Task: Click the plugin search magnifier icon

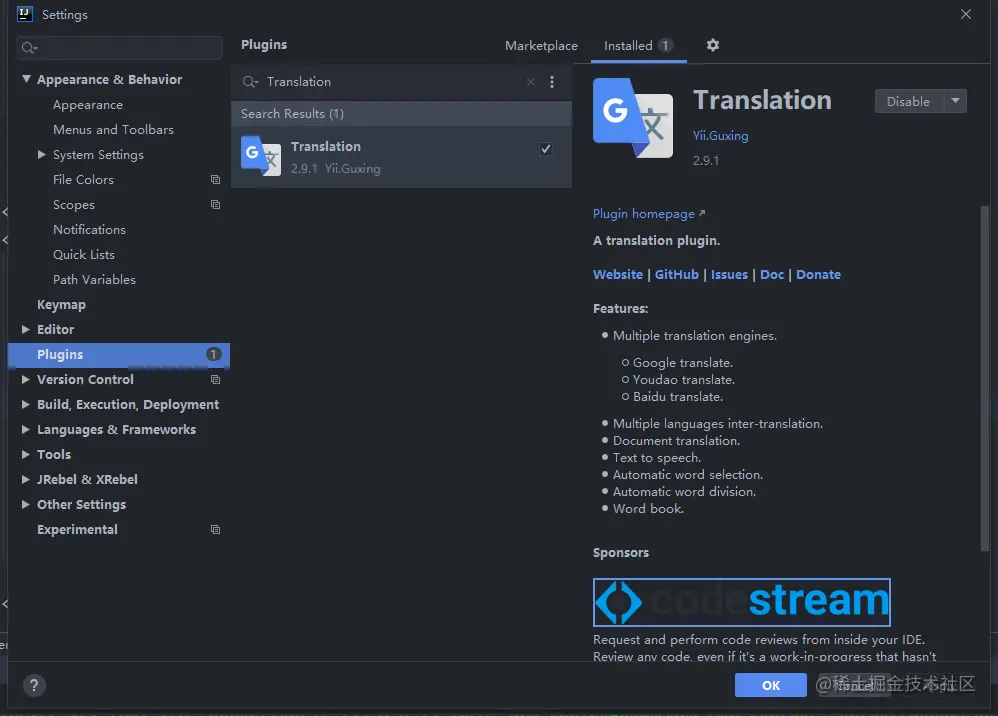Action: tap(250, 82)
